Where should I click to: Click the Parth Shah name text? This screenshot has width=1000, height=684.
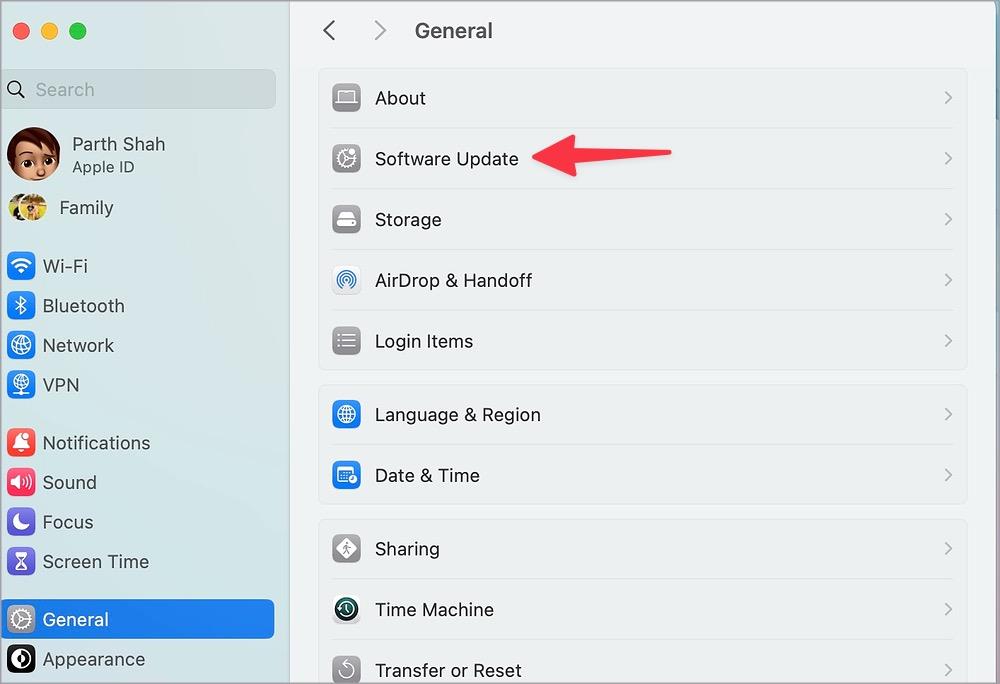pyautogui.click(x=119, y=144)
